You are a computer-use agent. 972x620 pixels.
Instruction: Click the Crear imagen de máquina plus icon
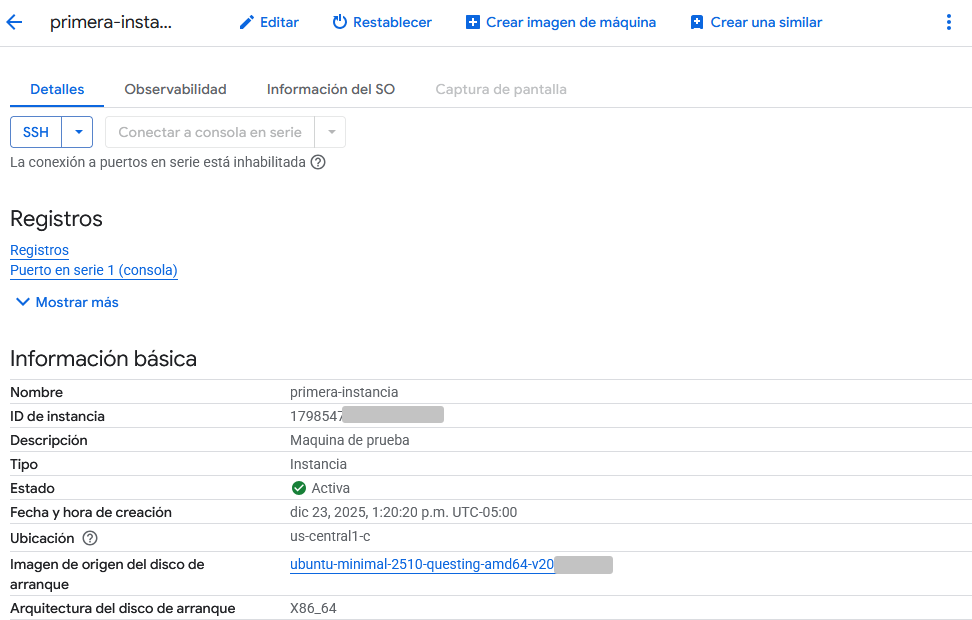473,22
